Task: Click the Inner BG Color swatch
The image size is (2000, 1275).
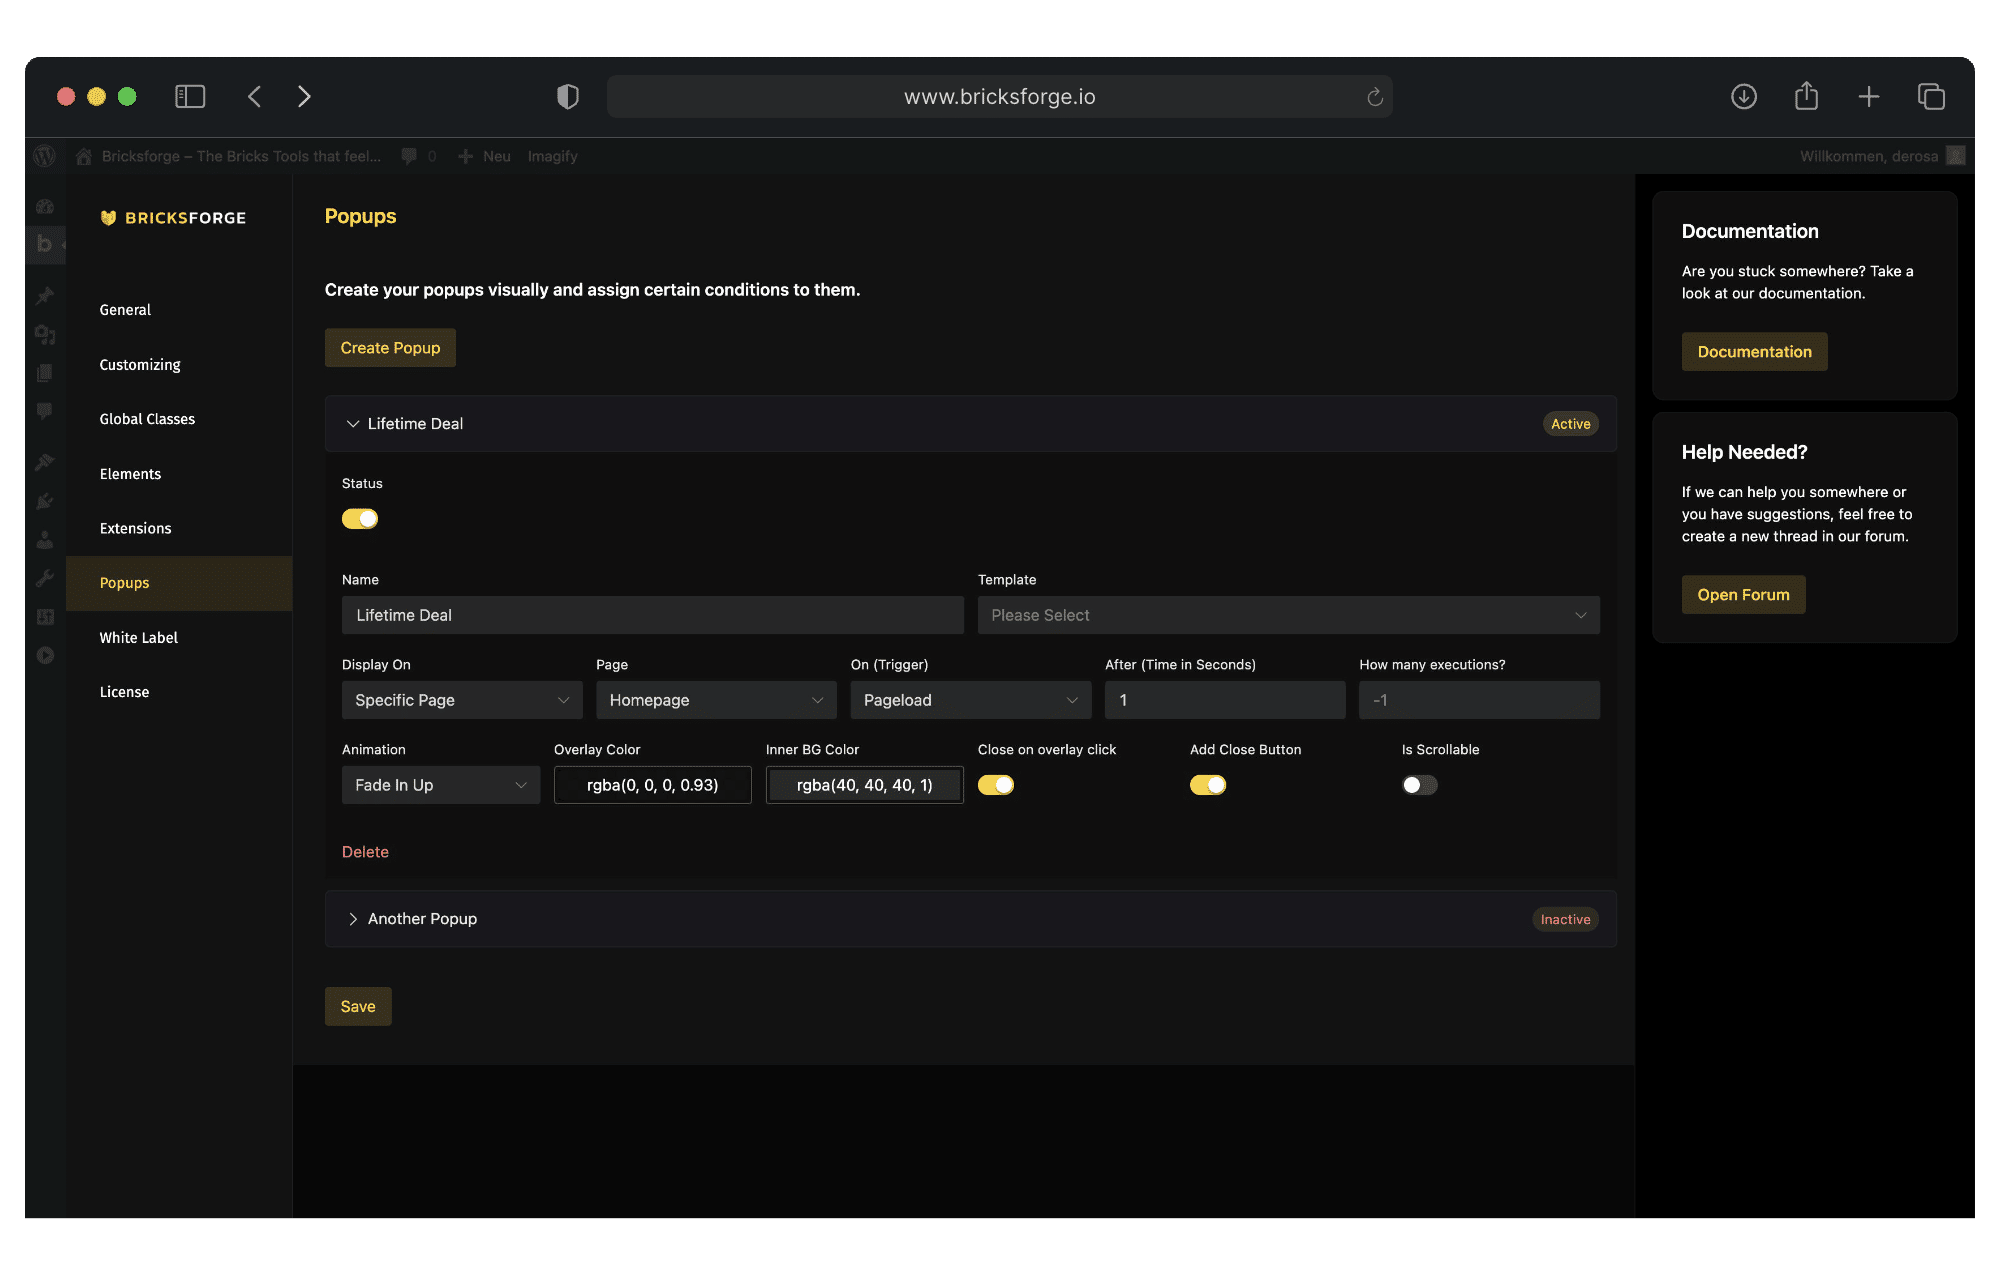Action: tap(860, 784)
